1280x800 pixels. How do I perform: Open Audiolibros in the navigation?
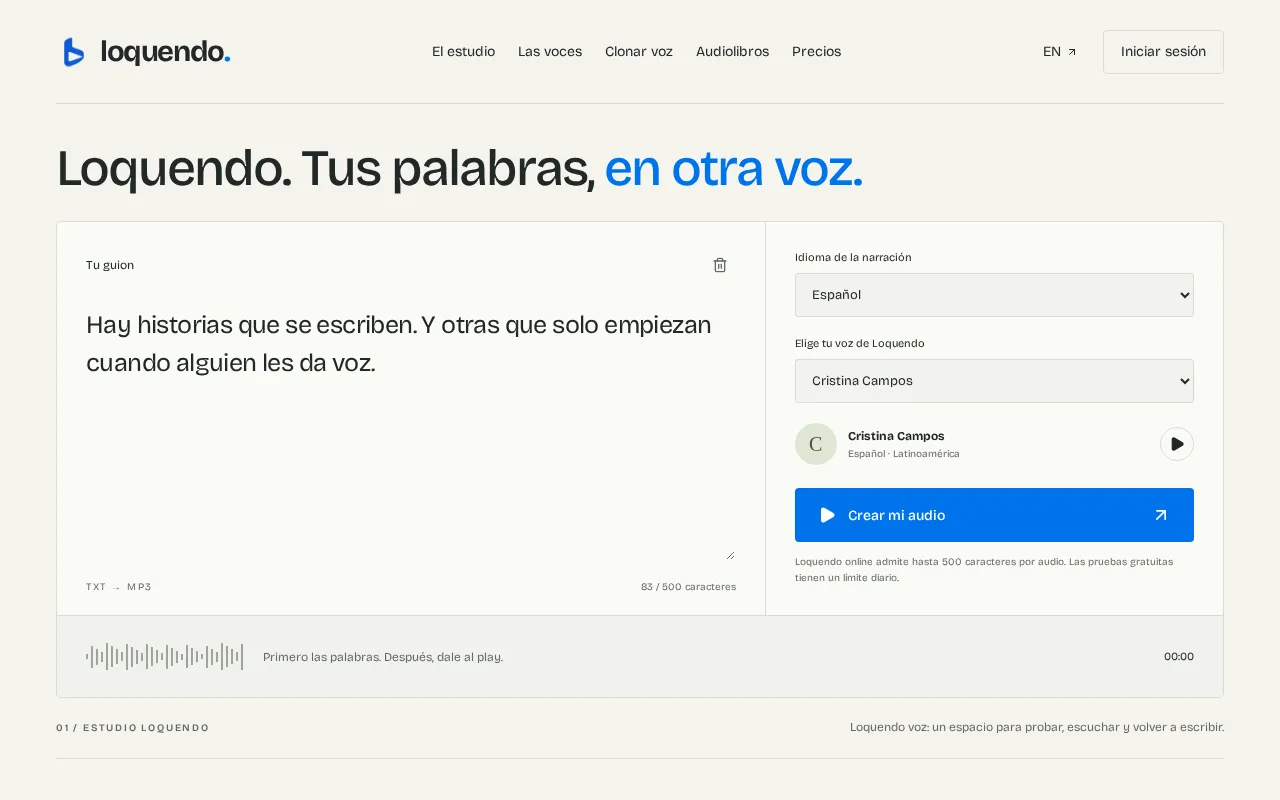(732, 52)
